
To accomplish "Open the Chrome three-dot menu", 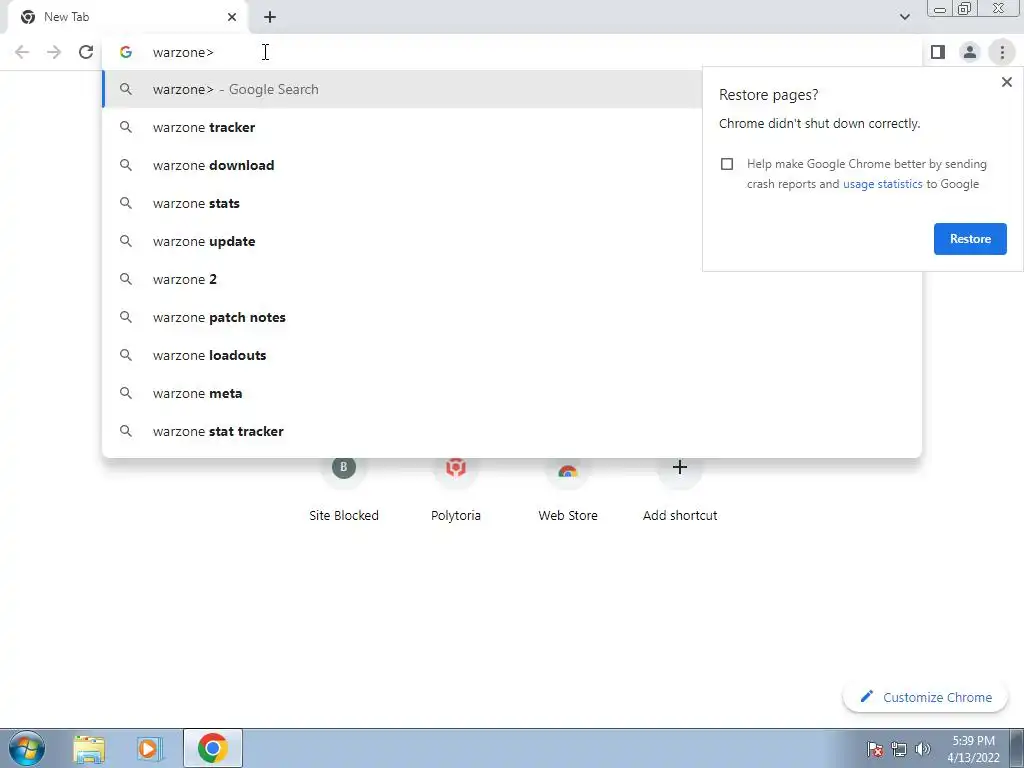I will [1002, 52].
